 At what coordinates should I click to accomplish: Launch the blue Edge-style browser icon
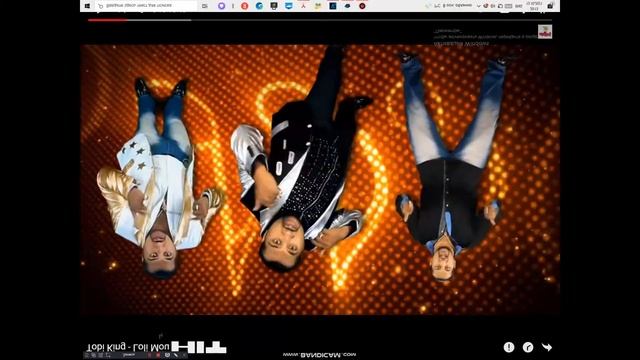click(x=259, y=6)
